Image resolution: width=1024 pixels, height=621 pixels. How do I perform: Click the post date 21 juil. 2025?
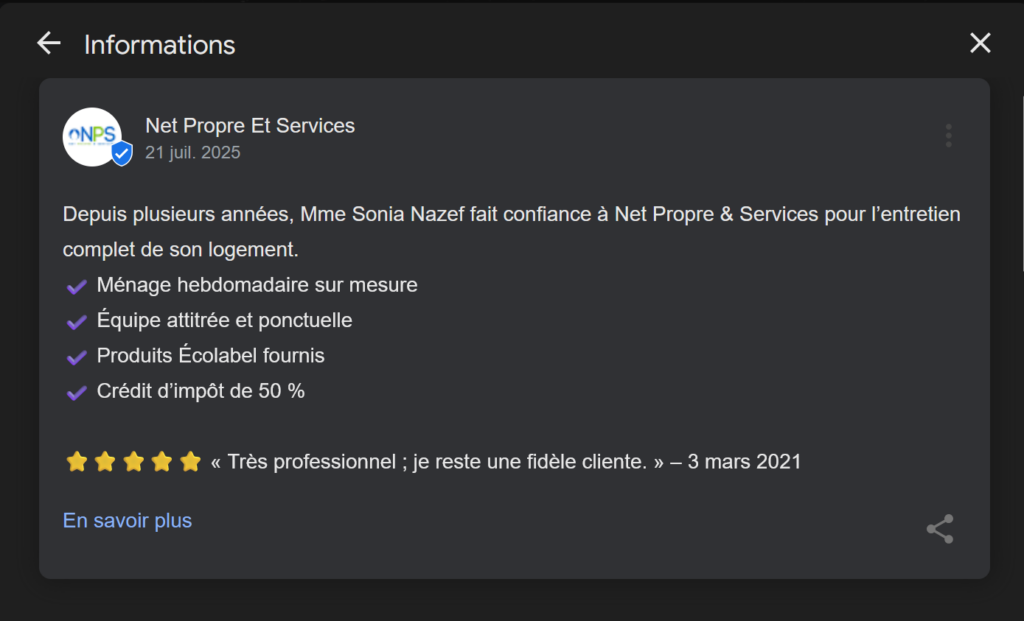click(193, 152)
